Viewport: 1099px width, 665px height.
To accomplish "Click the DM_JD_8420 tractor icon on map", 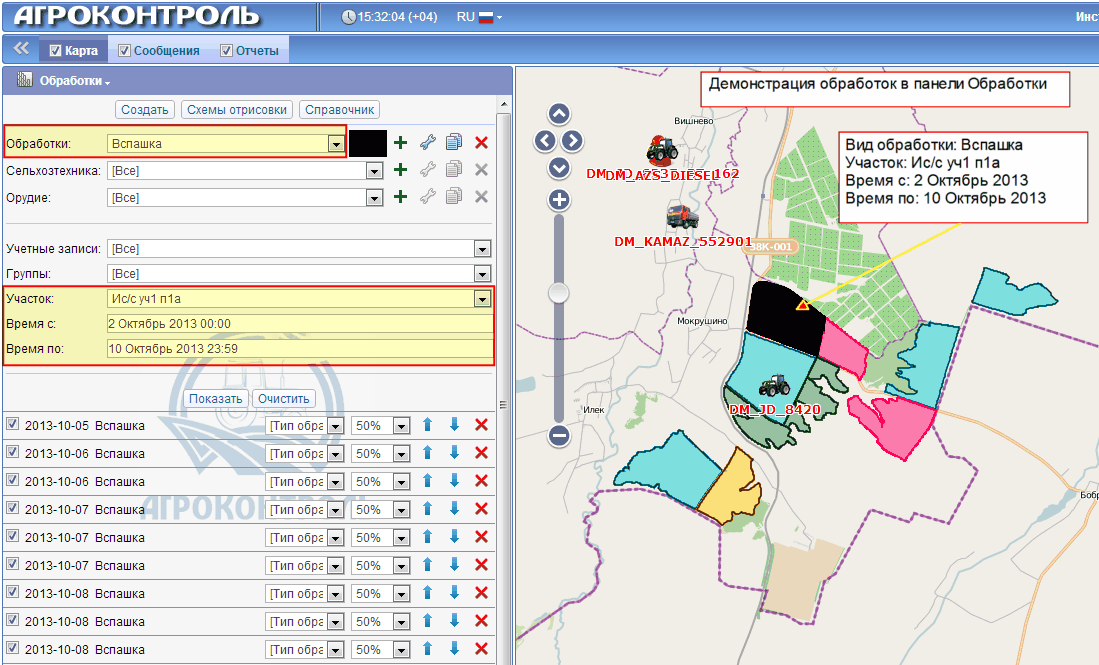I will click(774, 386).
